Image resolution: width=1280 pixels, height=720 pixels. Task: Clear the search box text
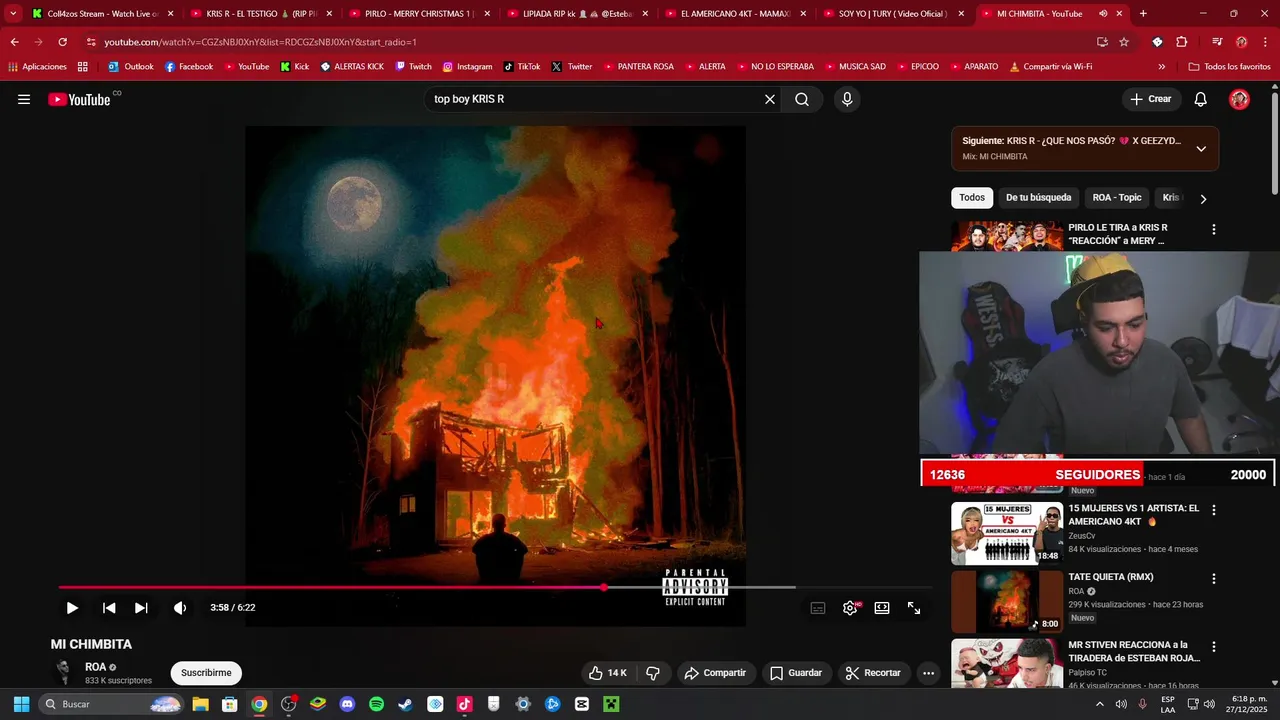(770, 99)
